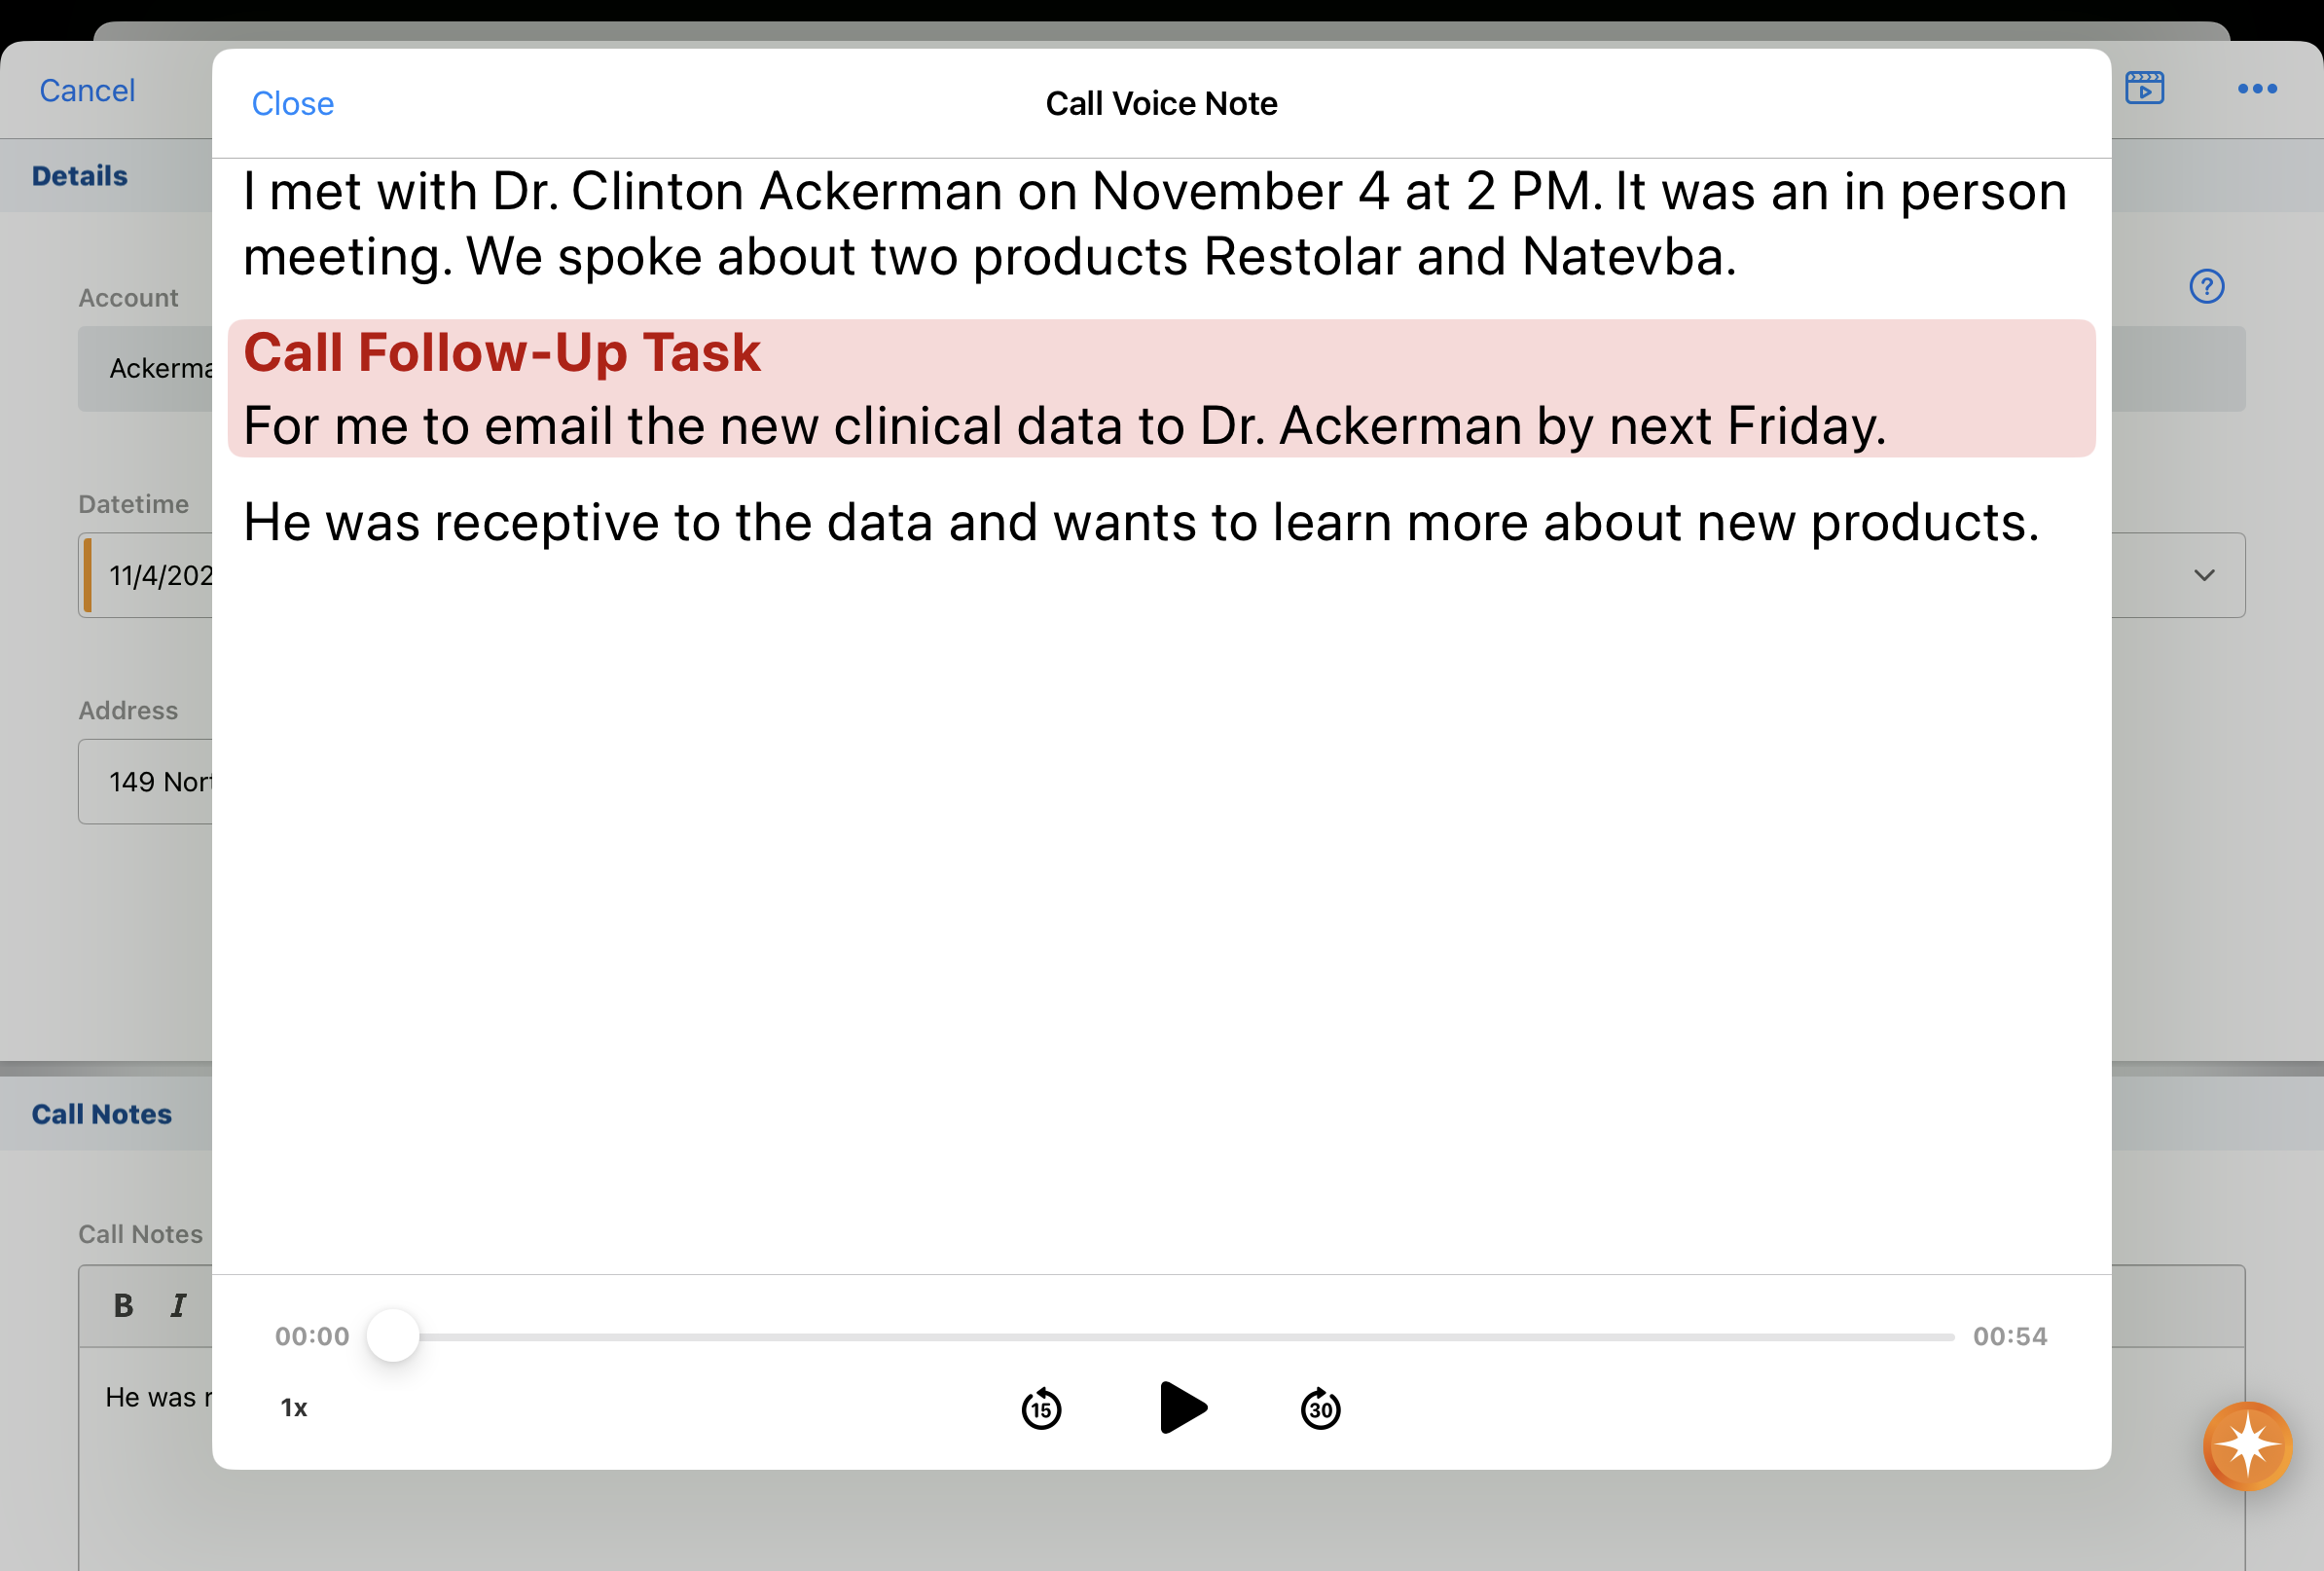The image size is (2324, 1571).
Task: Change the 1x playback speed
Action: 294,1408
